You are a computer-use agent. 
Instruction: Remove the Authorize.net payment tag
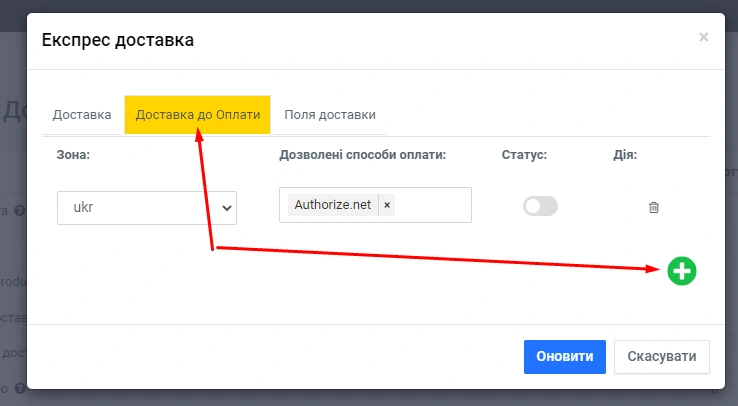[x=387, y=205]
